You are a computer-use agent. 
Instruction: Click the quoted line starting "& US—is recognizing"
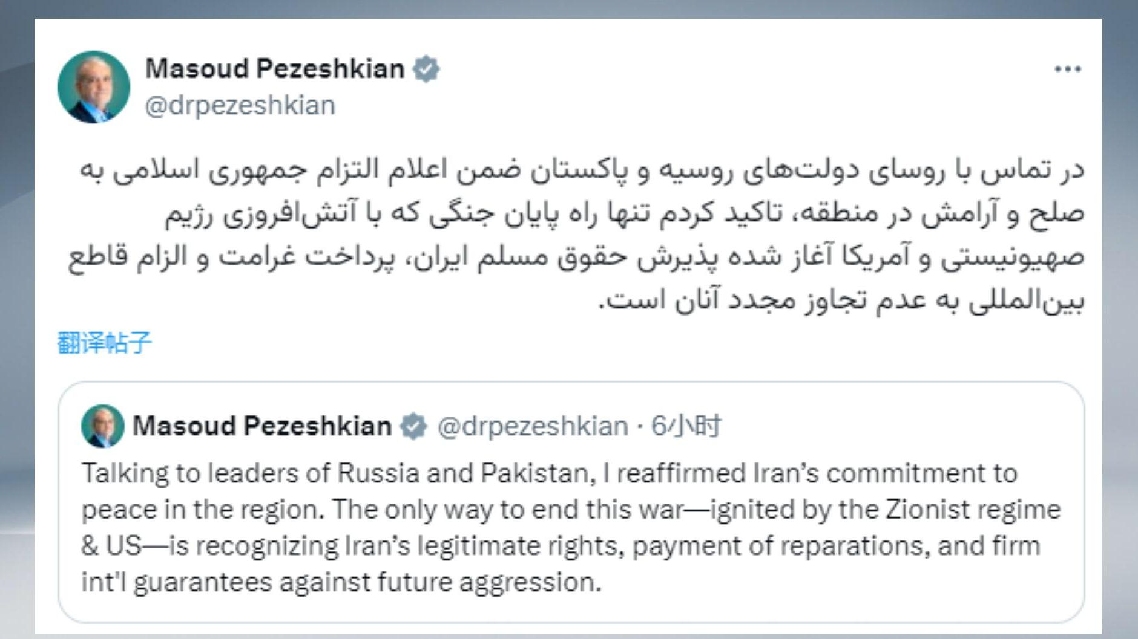coord(560,546)
